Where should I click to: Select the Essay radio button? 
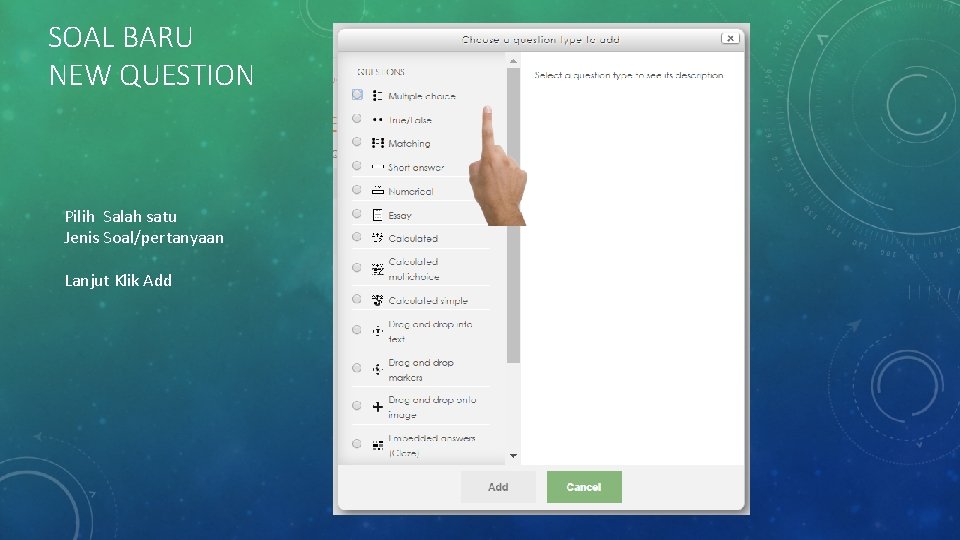tap(357, 214)
